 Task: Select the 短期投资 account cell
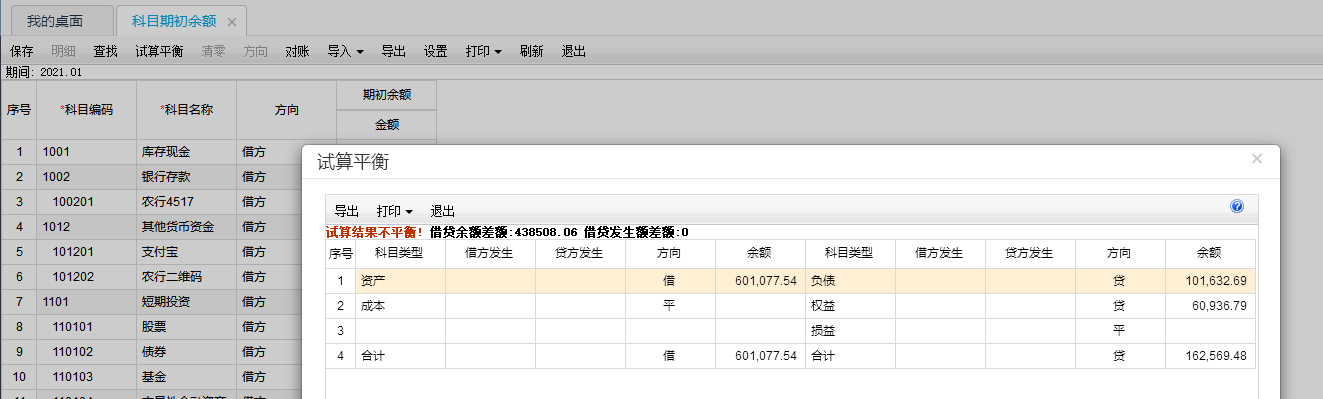click(186, 302)
